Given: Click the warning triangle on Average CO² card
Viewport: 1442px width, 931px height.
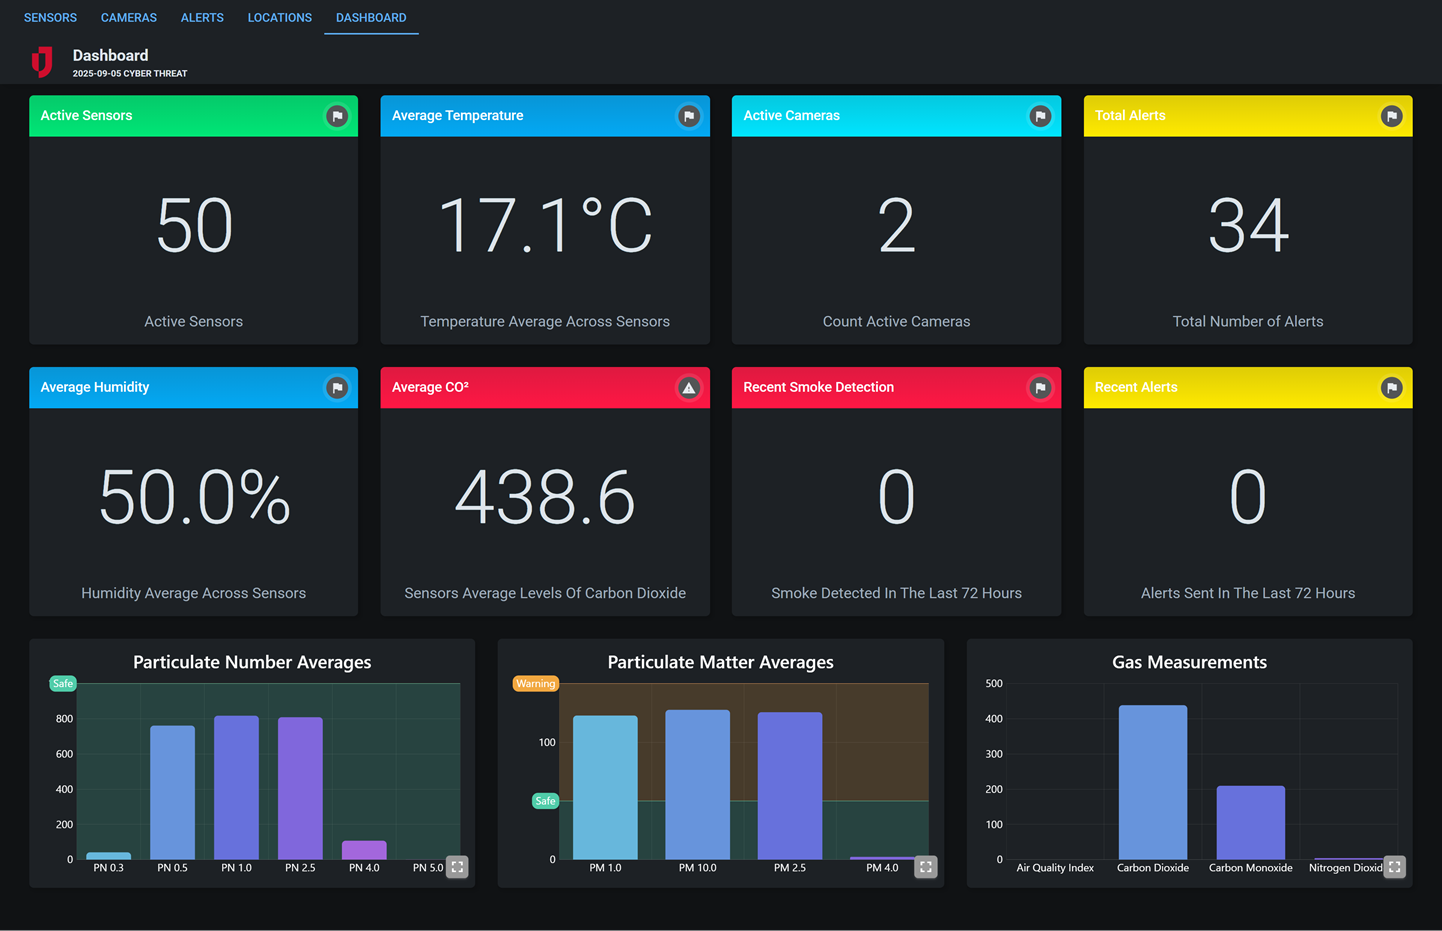Looking at the screenshot, I should [689, 388].
